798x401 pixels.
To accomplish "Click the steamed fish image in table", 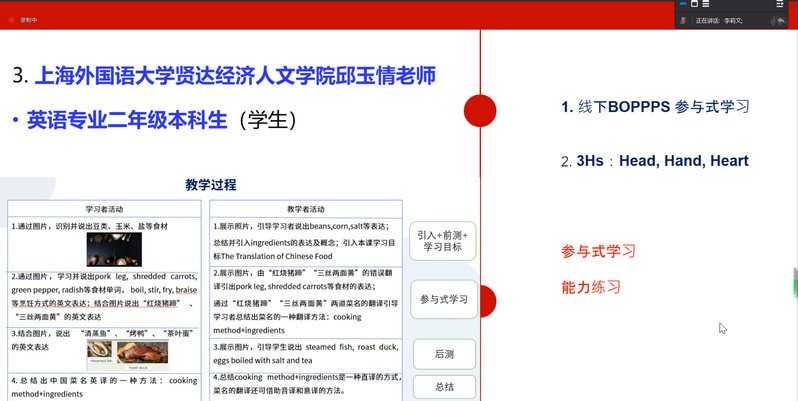I will [99, 350].
